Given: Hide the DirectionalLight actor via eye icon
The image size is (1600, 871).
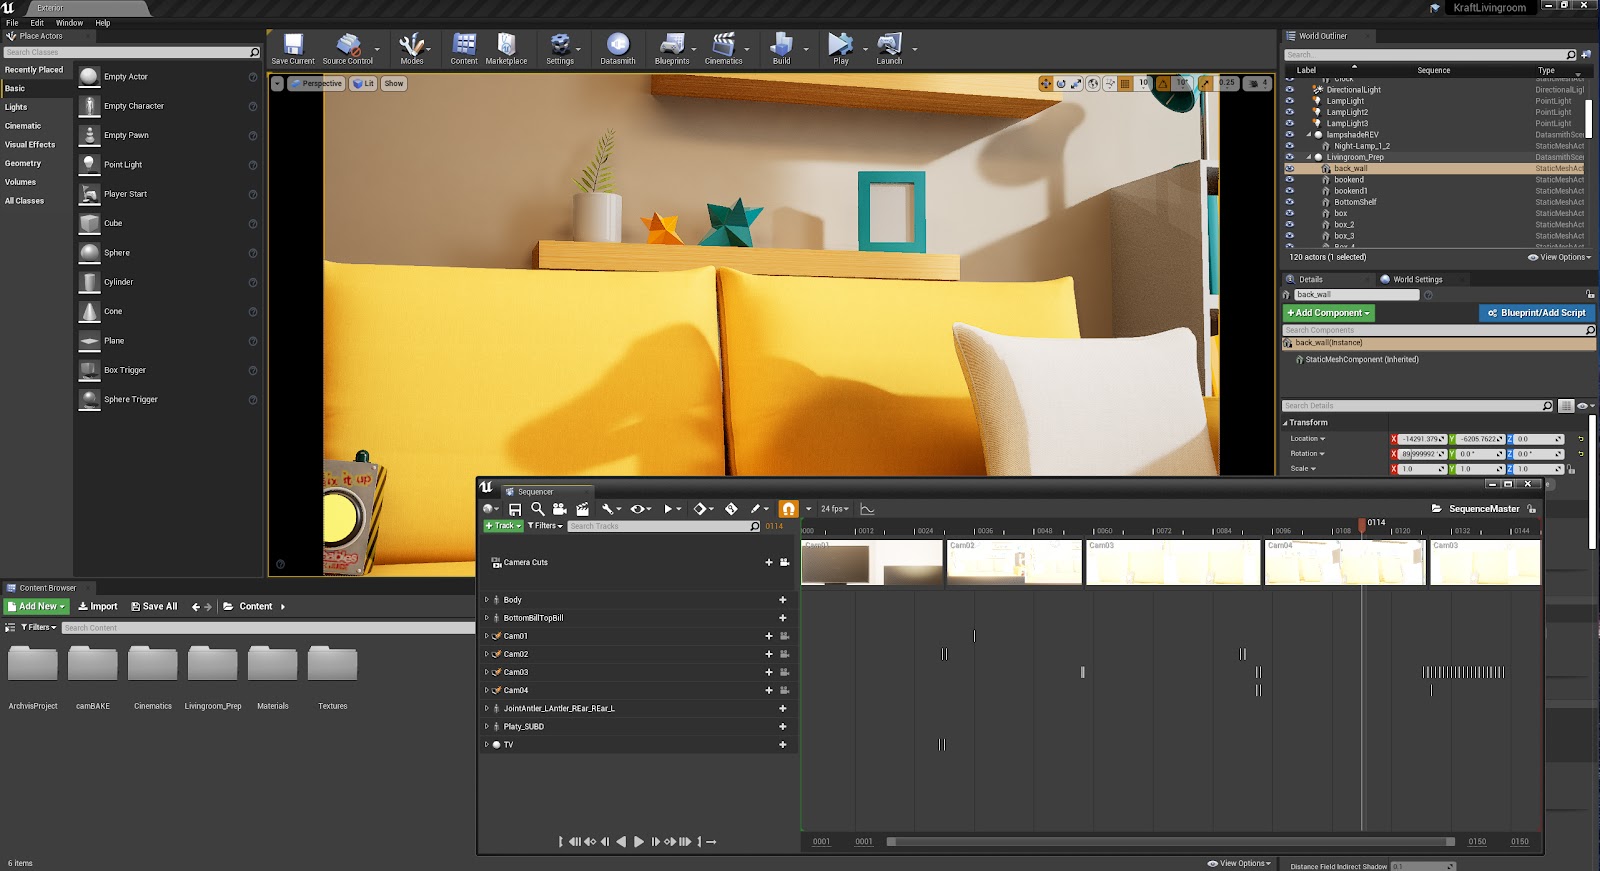Looking at the screenshot, I should coord(1289,90).
